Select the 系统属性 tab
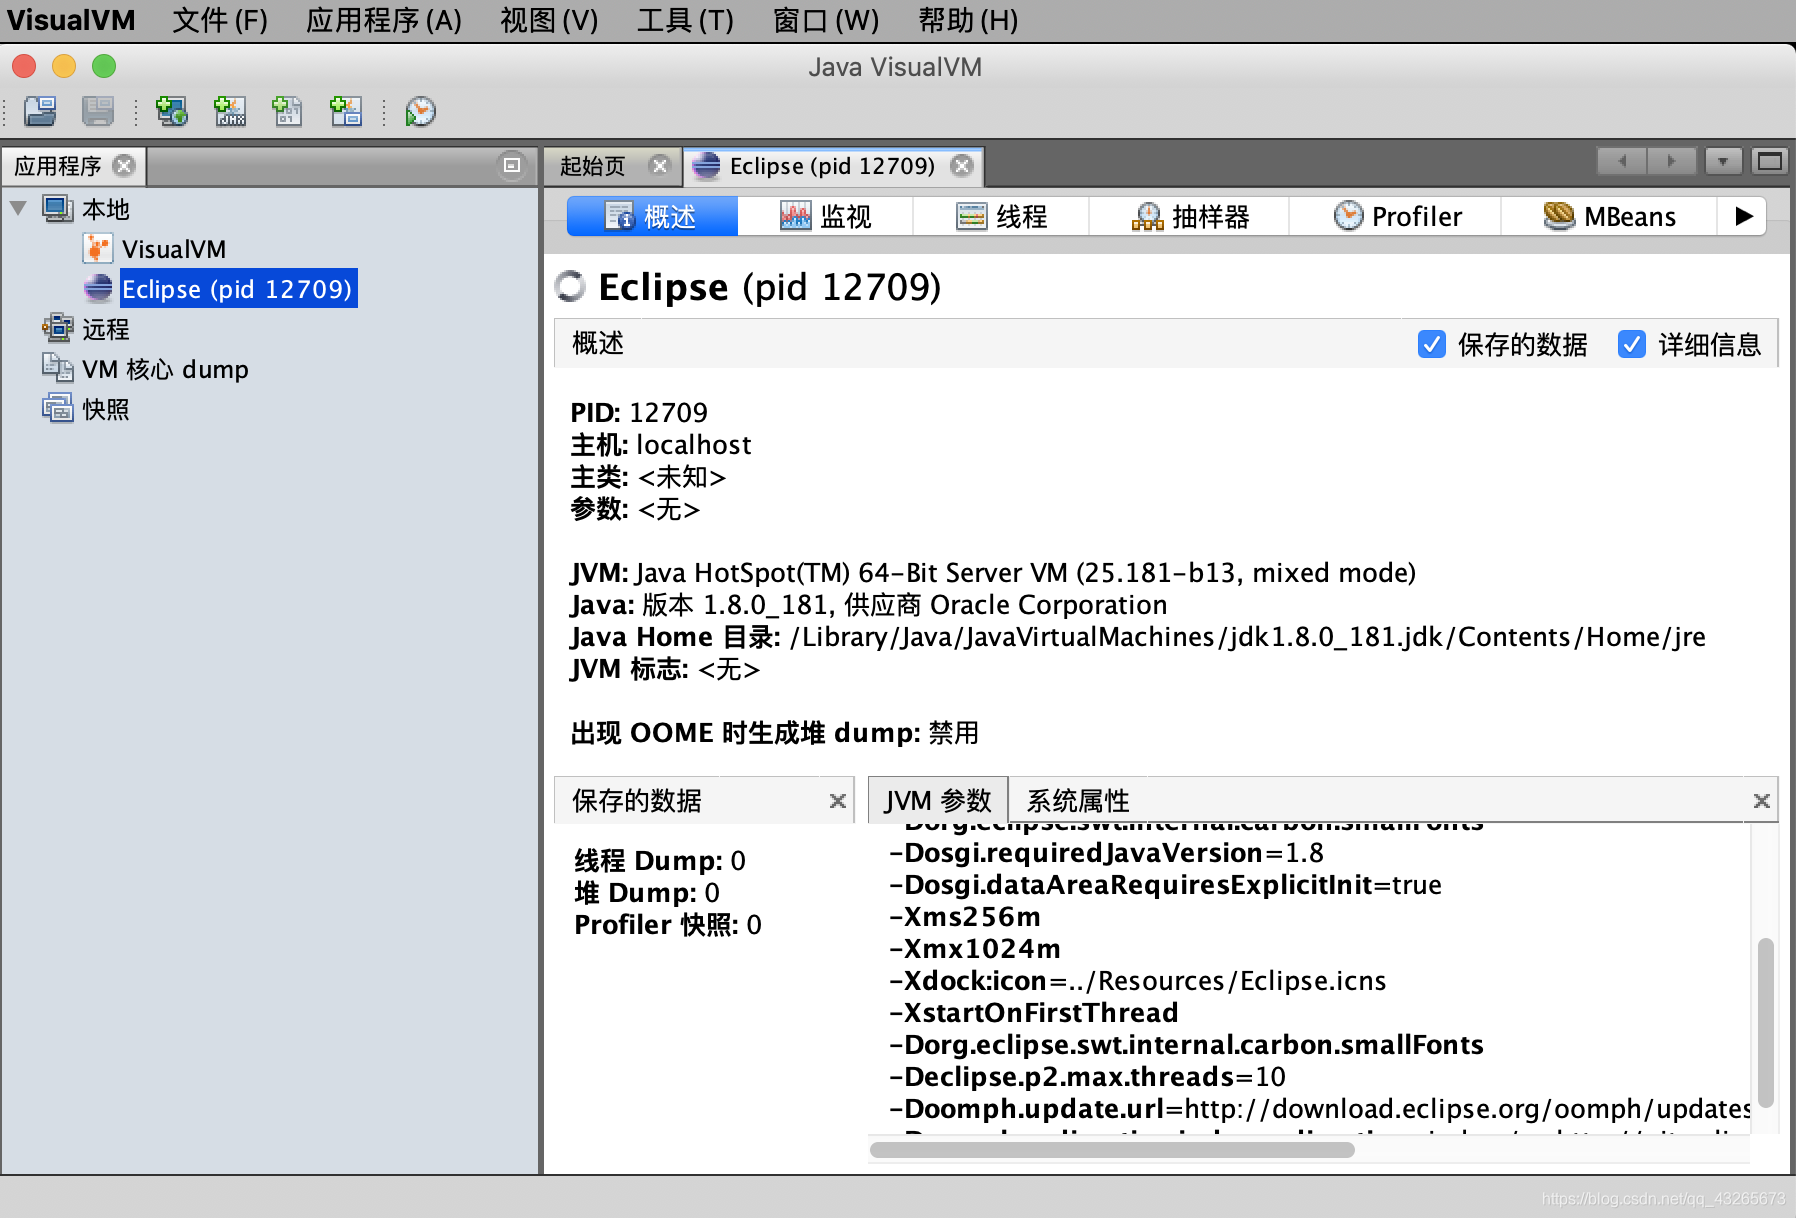1796x1218 pixels. (1078, 801)
